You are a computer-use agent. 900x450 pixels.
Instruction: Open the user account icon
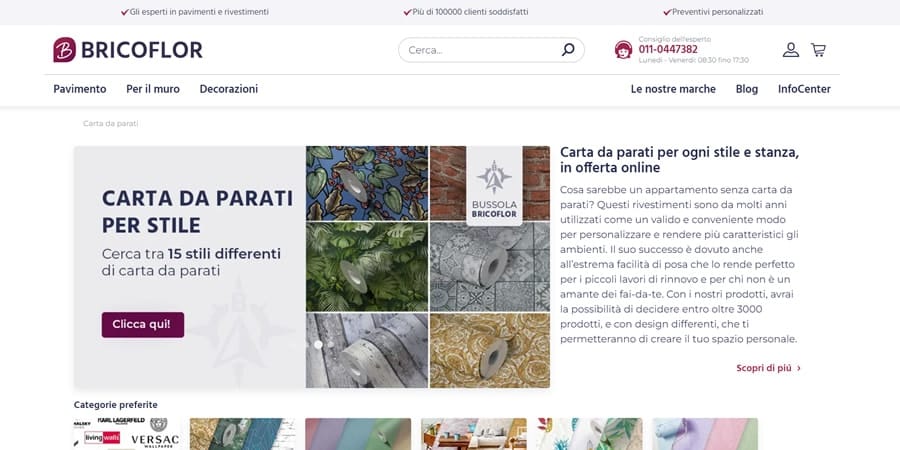[790, 50]
